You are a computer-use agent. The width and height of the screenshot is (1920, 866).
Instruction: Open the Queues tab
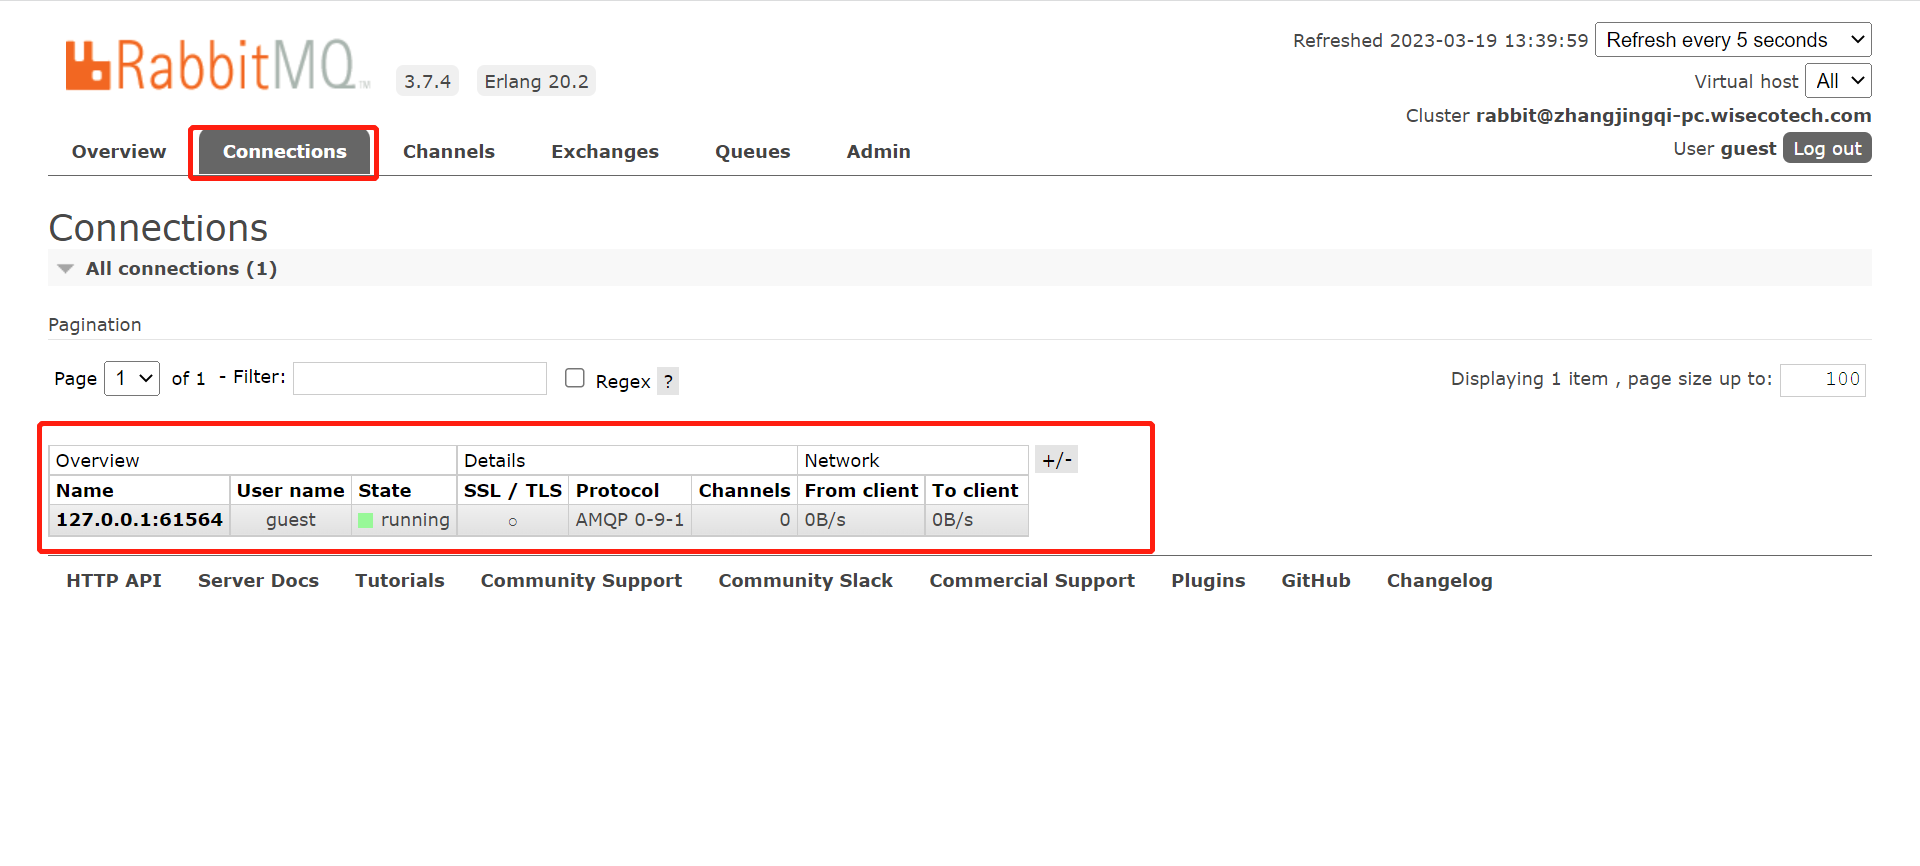coord(752,152)
